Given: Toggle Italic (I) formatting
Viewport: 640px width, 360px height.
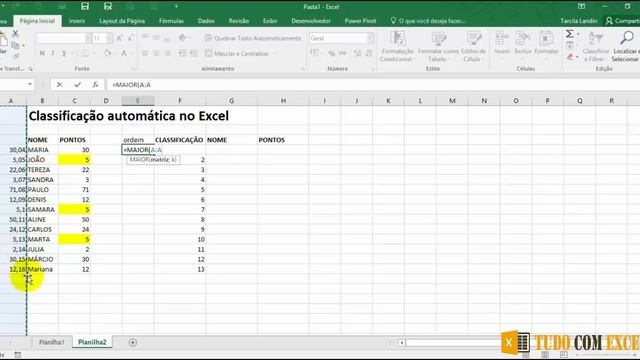Looking at the screenshot, I should pyautogui.click(x=53, y=53).
